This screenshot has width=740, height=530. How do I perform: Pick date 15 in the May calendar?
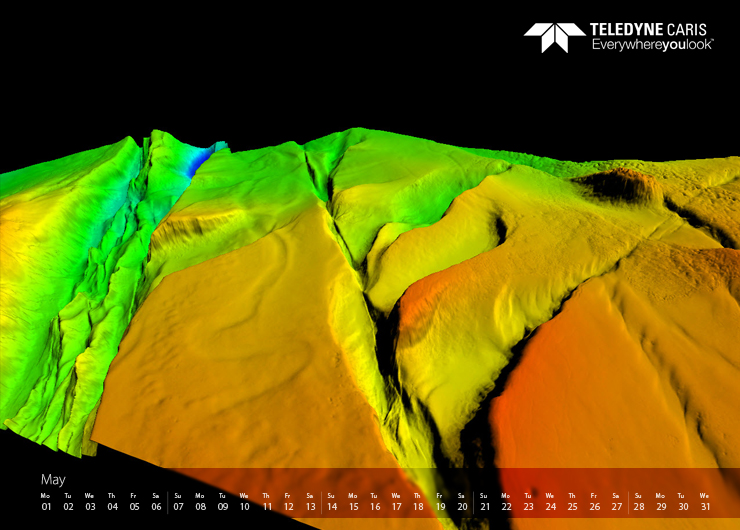click(353, 507)
